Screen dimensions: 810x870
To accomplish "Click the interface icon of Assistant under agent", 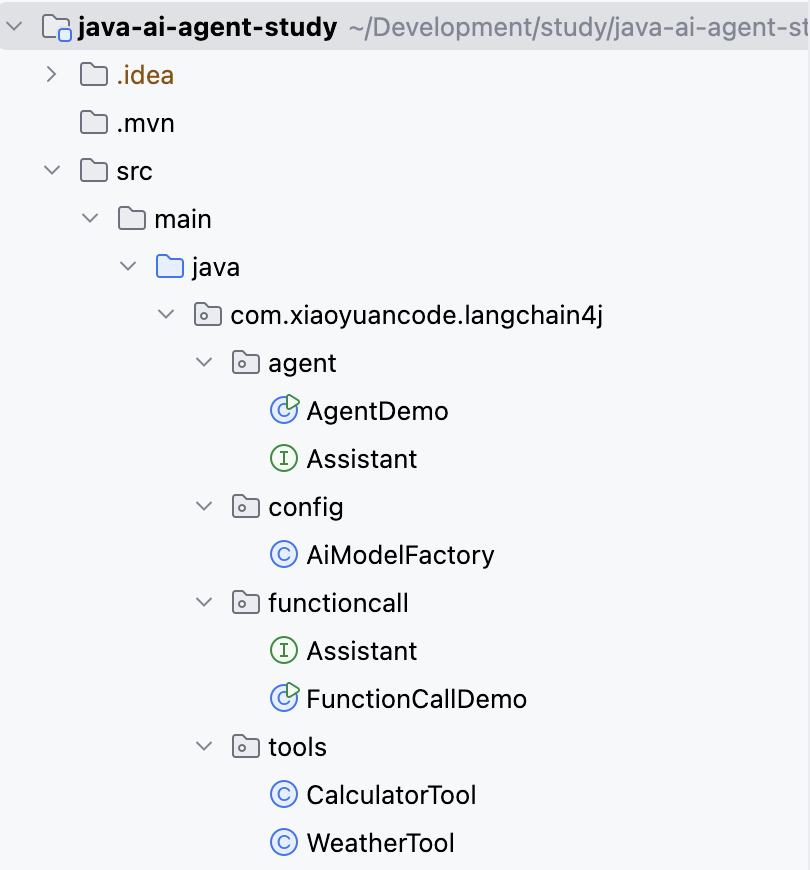I will (x=284, y=458).
